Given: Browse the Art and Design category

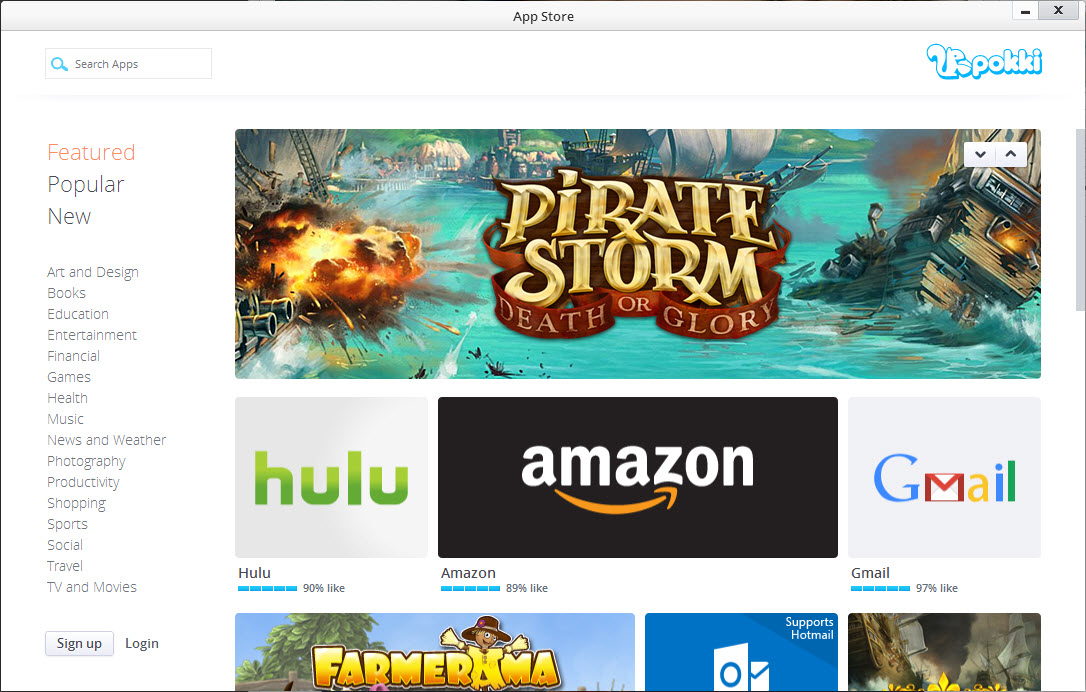Looking at the screenshot, I should (93, 272).
